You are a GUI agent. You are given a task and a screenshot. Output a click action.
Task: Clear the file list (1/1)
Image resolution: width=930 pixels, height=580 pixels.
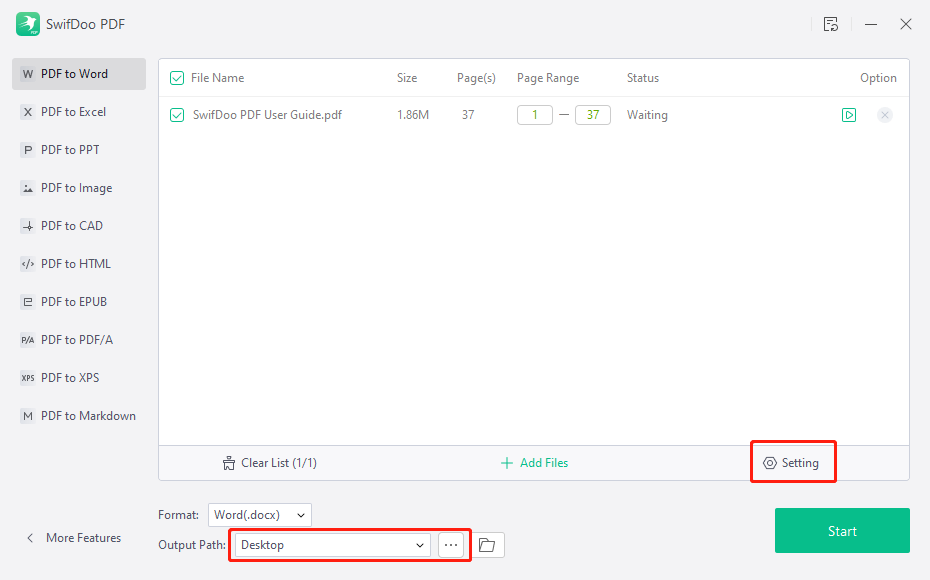click(270, 463)
